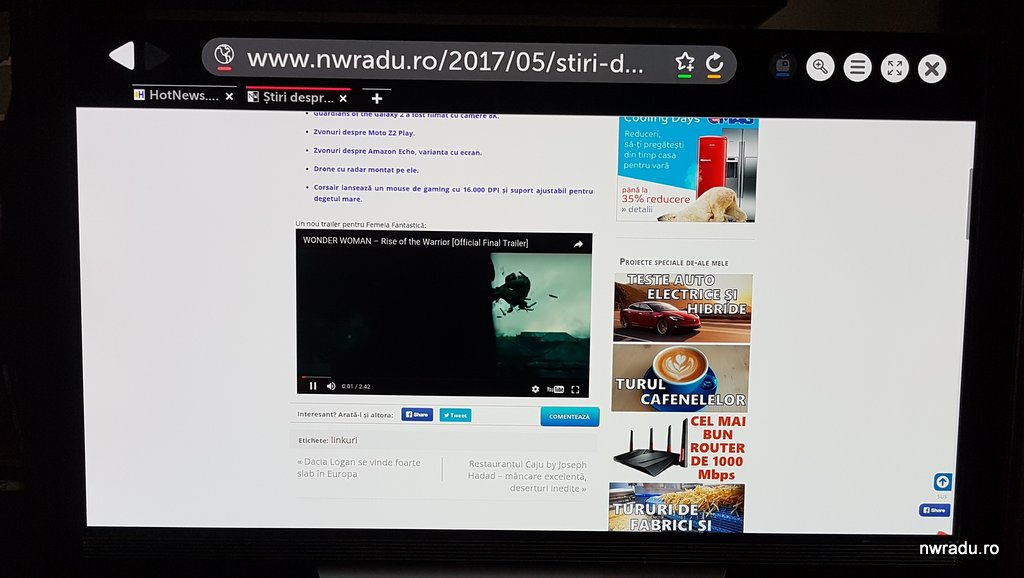Open the video settings gear
Image resolution: width=1024 pixels, height=578 pixels.
(536, 389)
